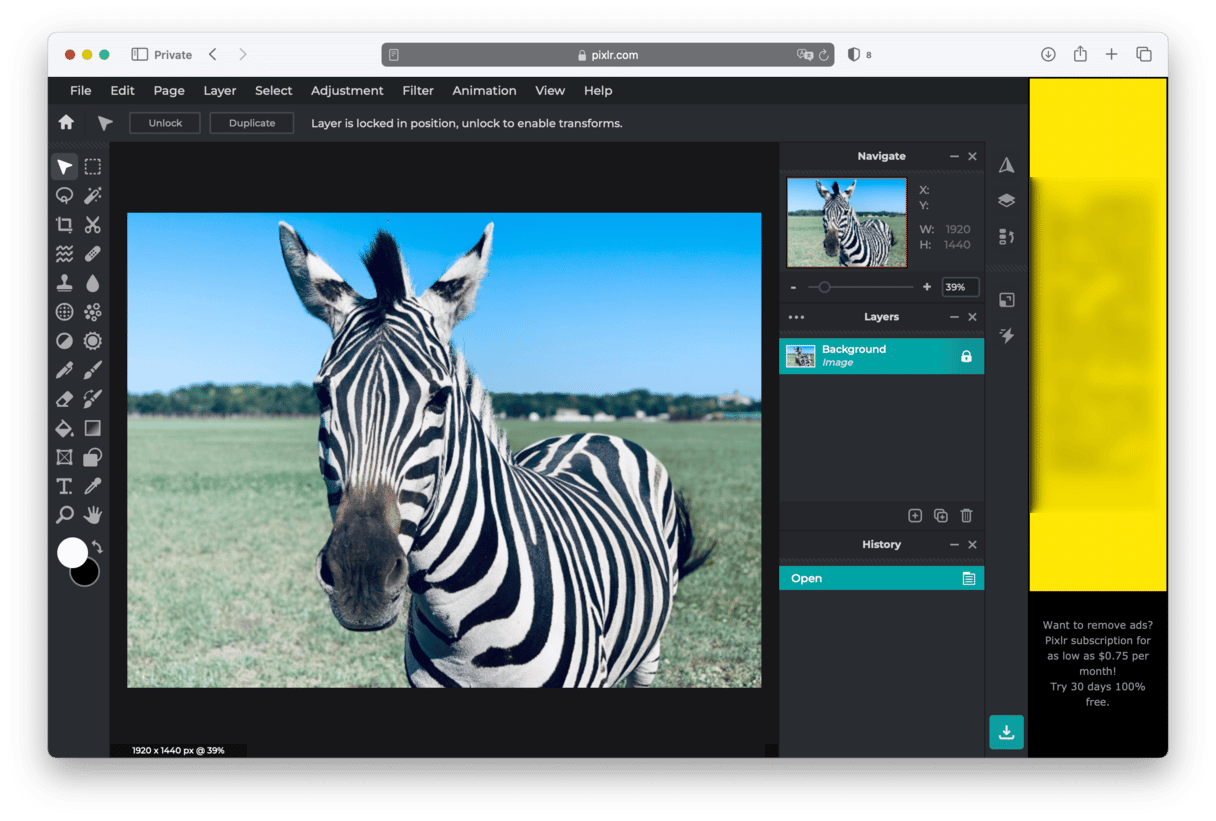Select the Color Replace brush tool
Screen dimensions: 1216x821
point(93,399)
